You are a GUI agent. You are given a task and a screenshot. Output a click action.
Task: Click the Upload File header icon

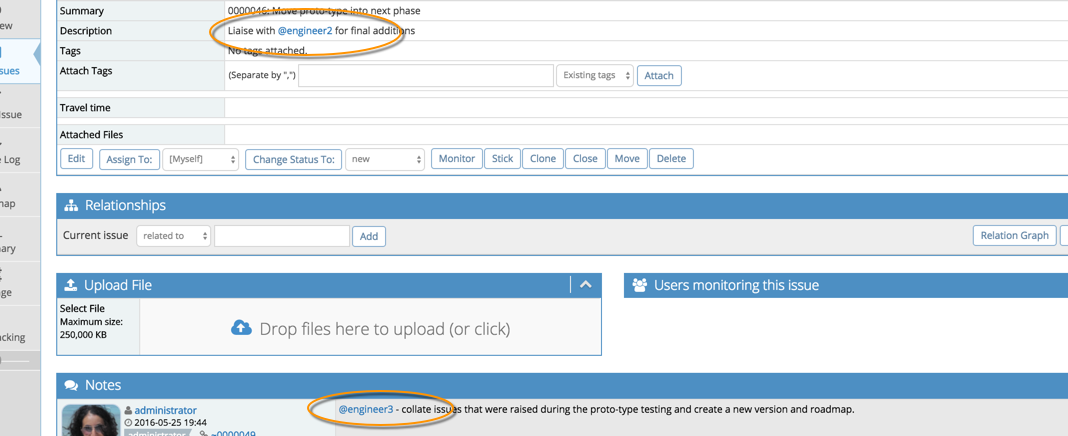click(x=71, y=285)
